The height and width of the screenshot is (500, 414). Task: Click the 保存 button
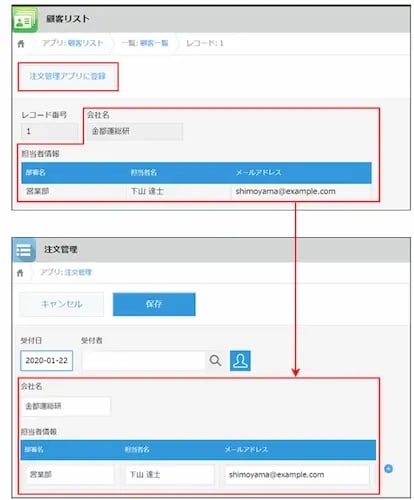tap(154, 304)
